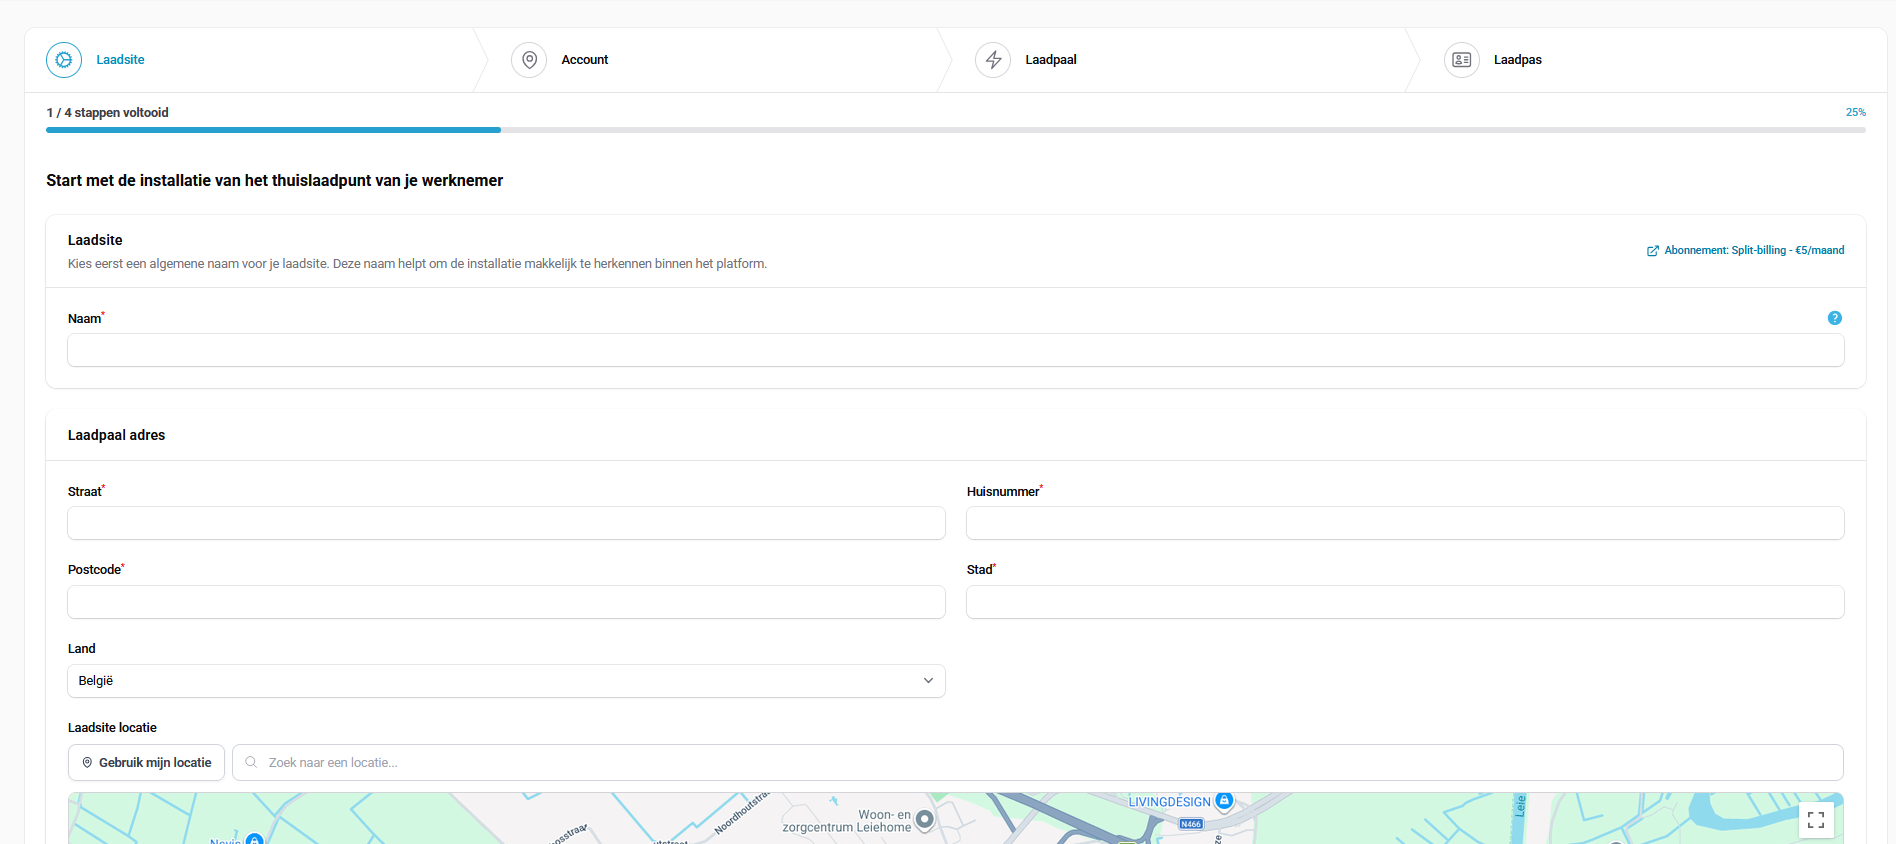Focus the Stad input field
Screen dimensions: 1896x844
1405,602
